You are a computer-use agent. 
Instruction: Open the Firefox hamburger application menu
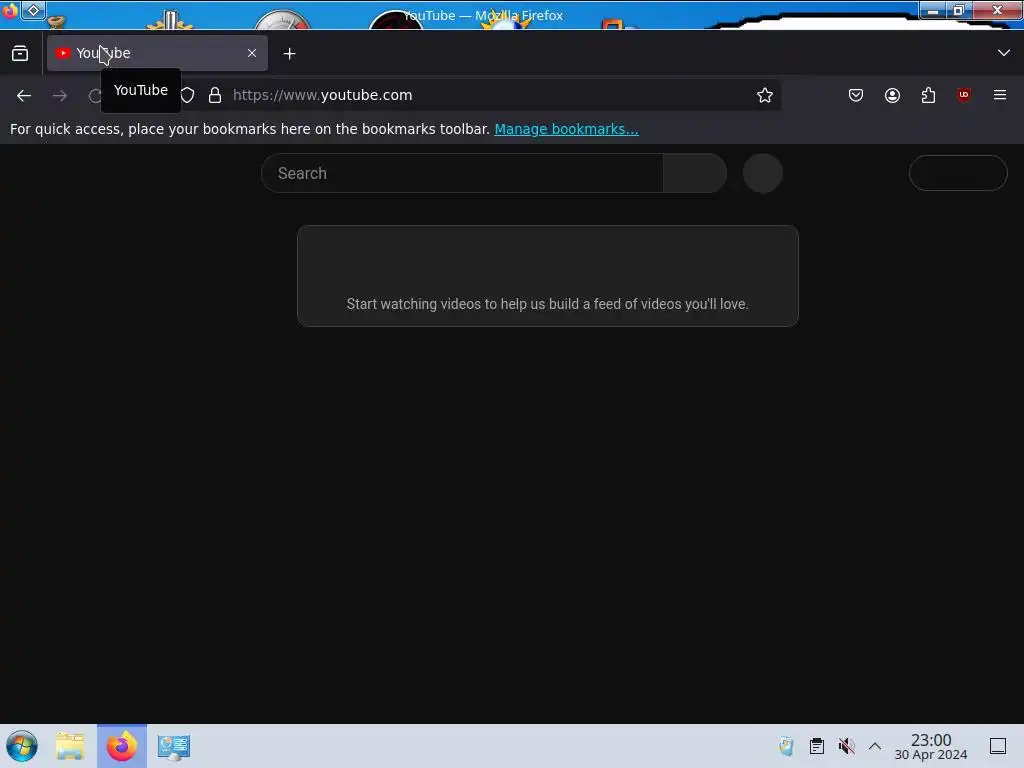(x=1000, y=95)
